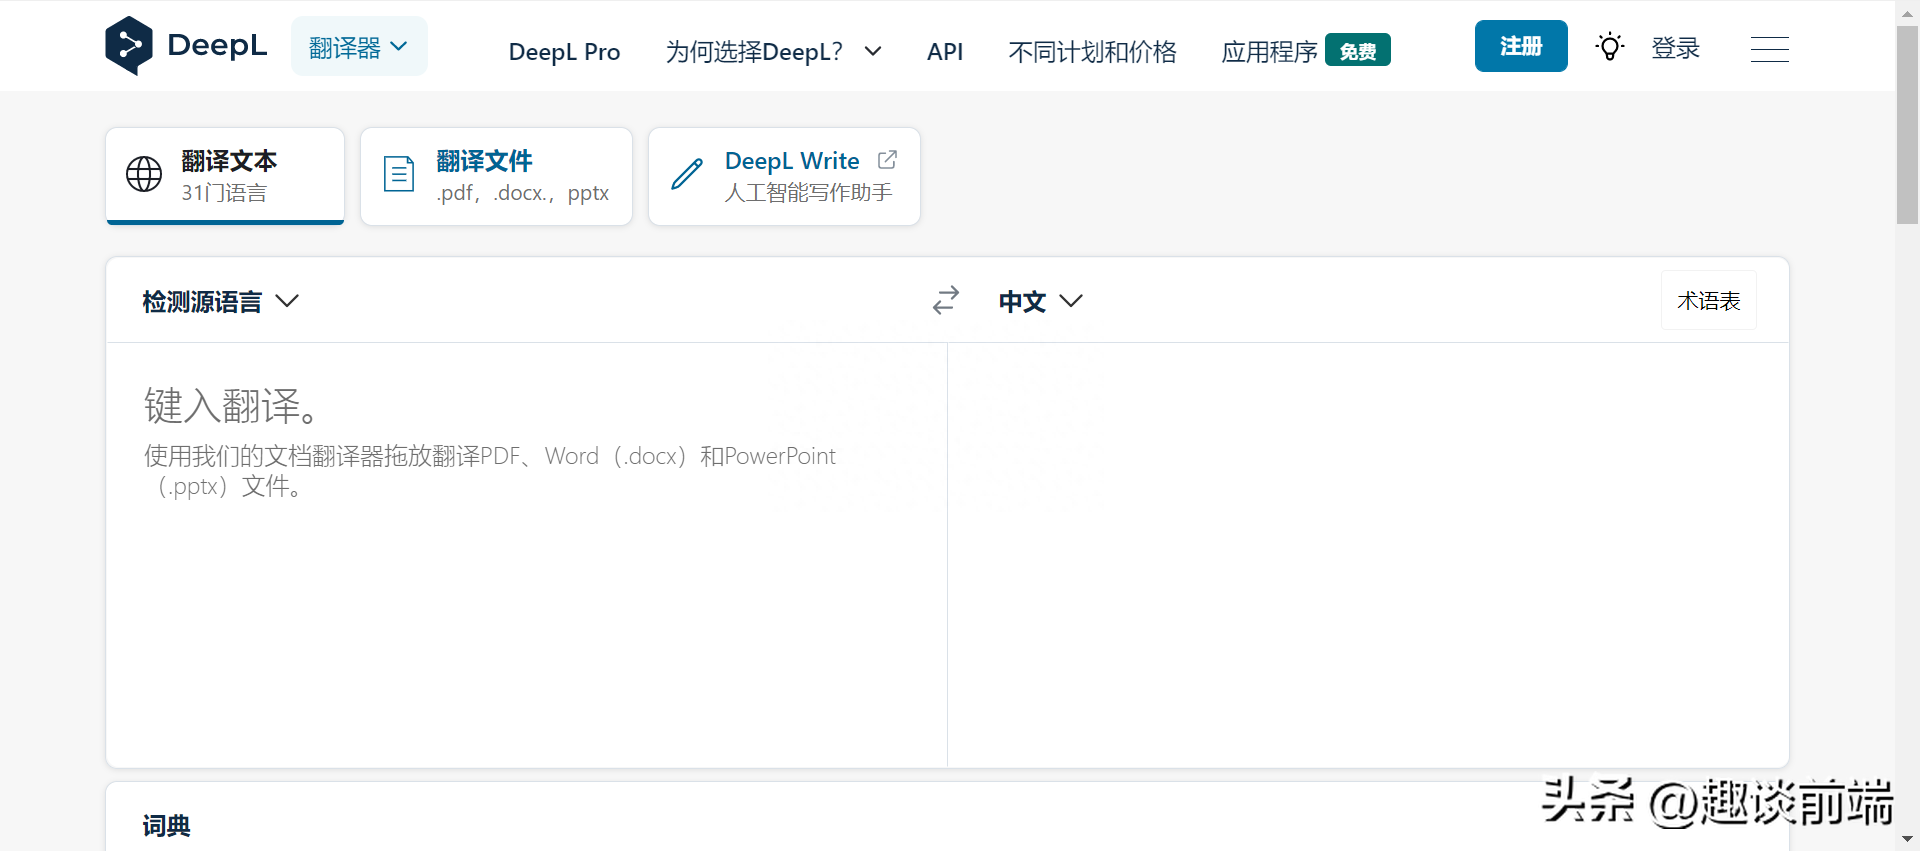Open the 中文 target language selector

point(1041,301)
